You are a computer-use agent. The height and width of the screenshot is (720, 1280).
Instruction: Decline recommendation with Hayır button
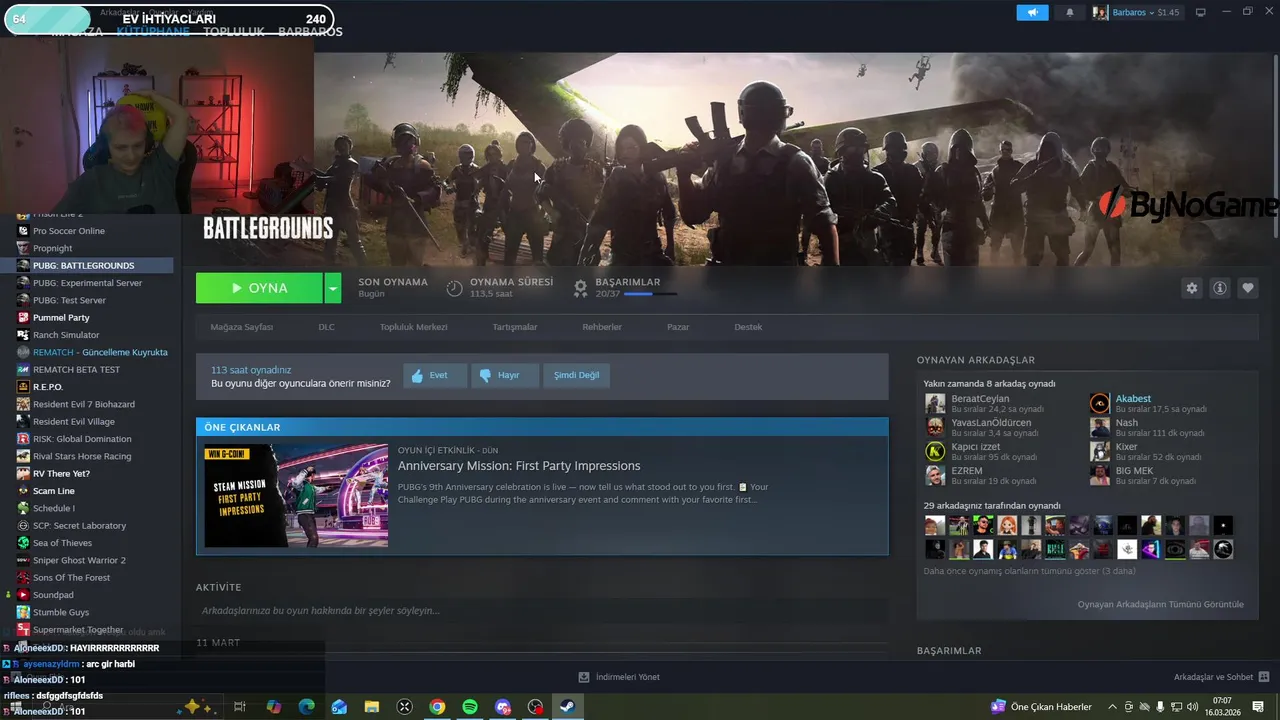point(504,375)
